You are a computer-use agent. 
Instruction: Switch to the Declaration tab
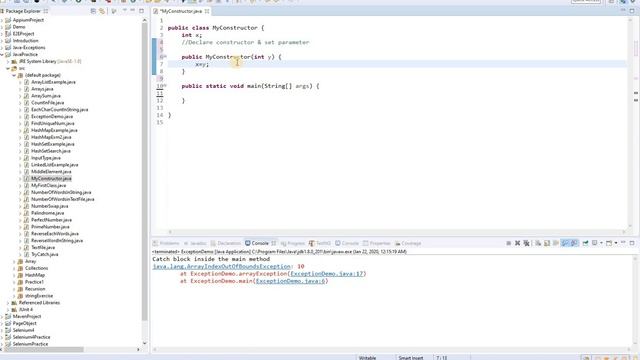226,243
